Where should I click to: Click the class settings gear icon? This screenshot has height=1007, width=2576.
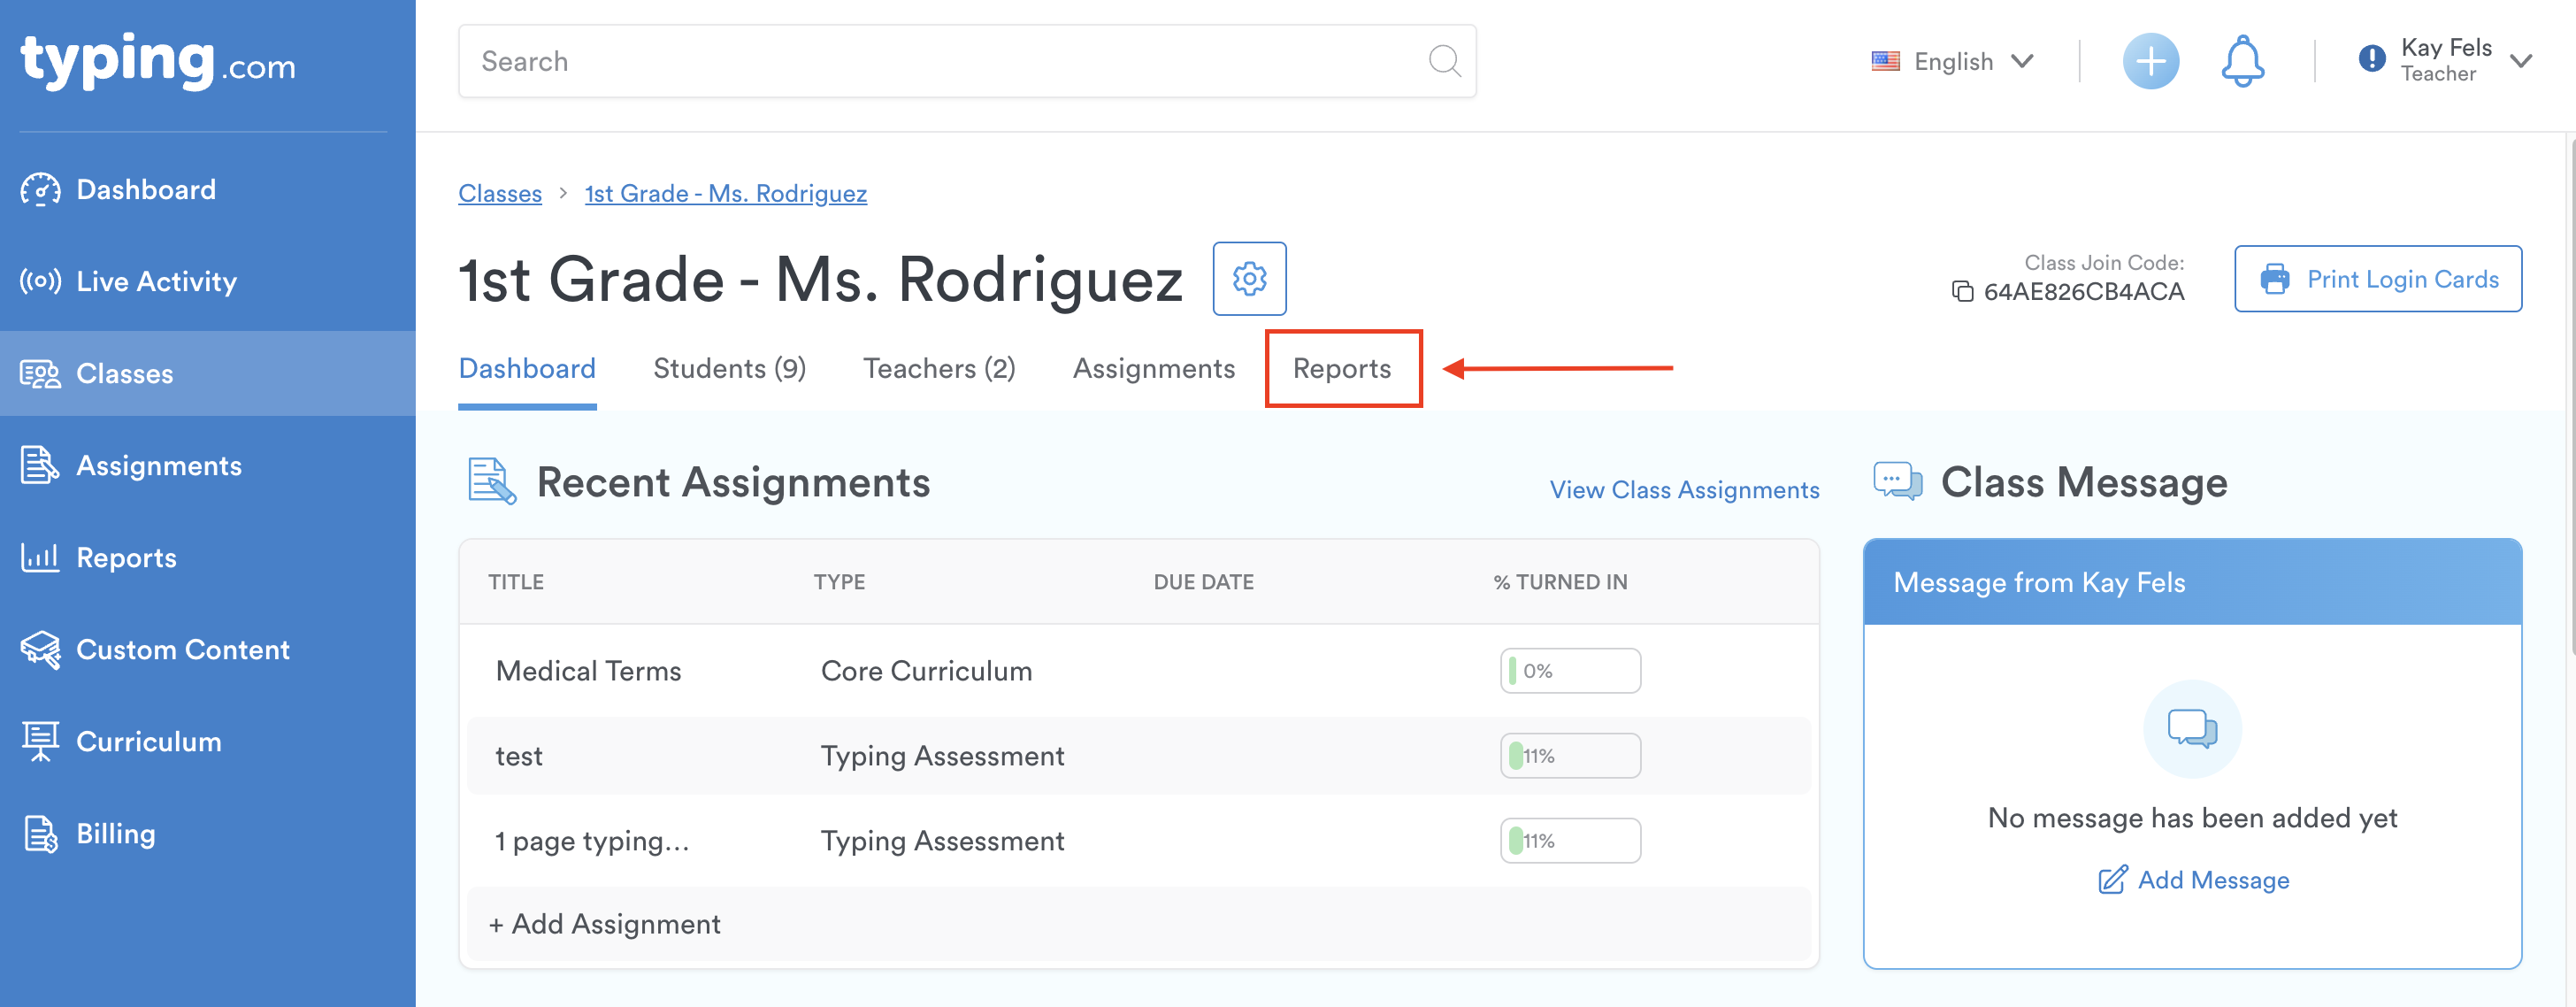coord(1249,279)
